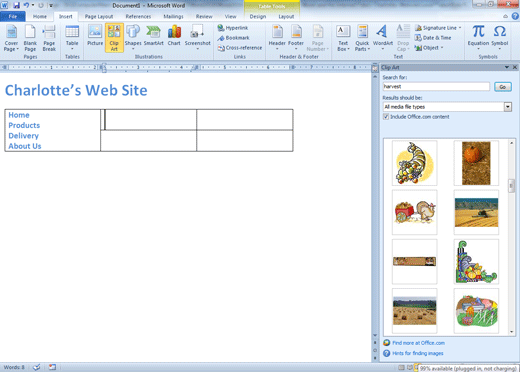Switch to the Page Layout tab
The height and width of the screenshot is (372, 520).
click(x=99, y=16)
